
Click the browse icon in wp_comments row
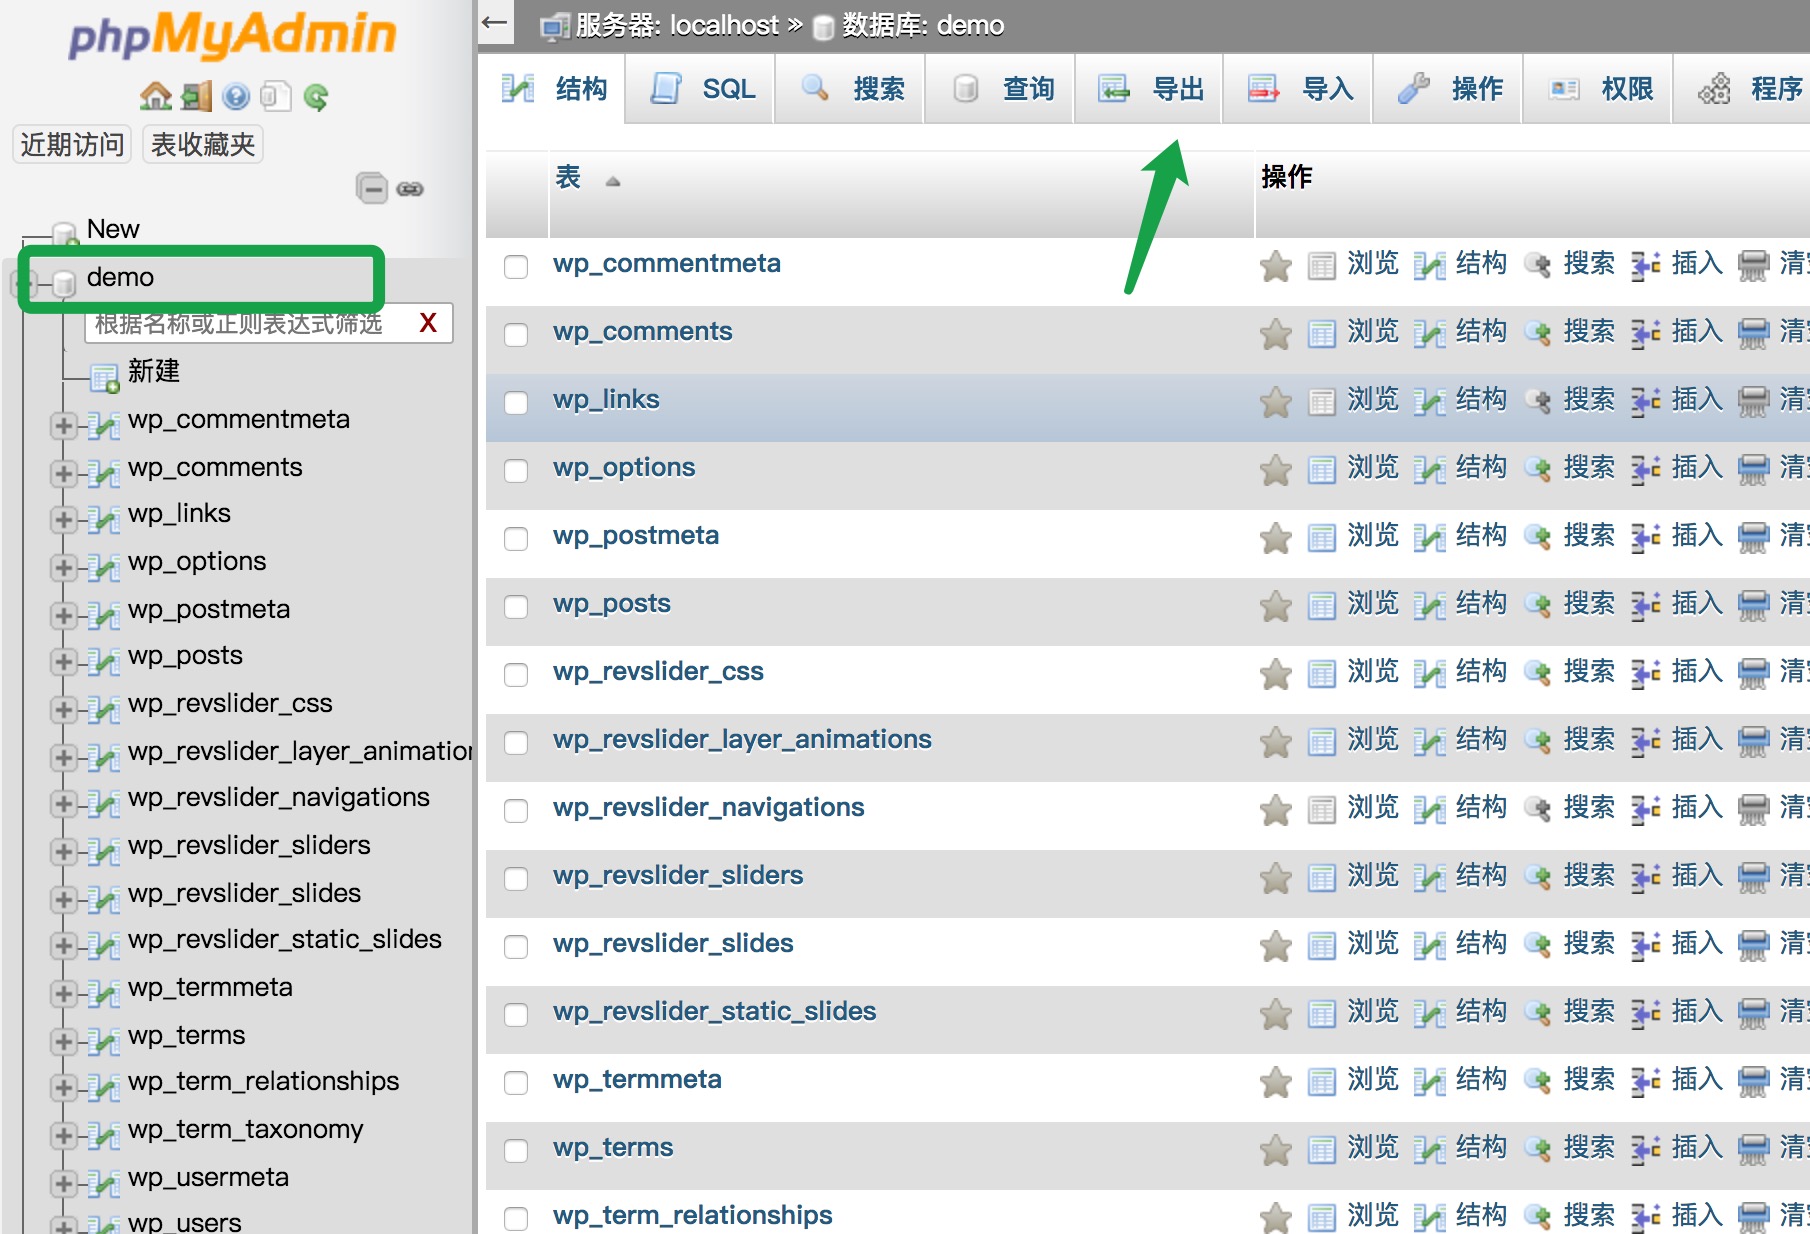[x=1322, y=334]
